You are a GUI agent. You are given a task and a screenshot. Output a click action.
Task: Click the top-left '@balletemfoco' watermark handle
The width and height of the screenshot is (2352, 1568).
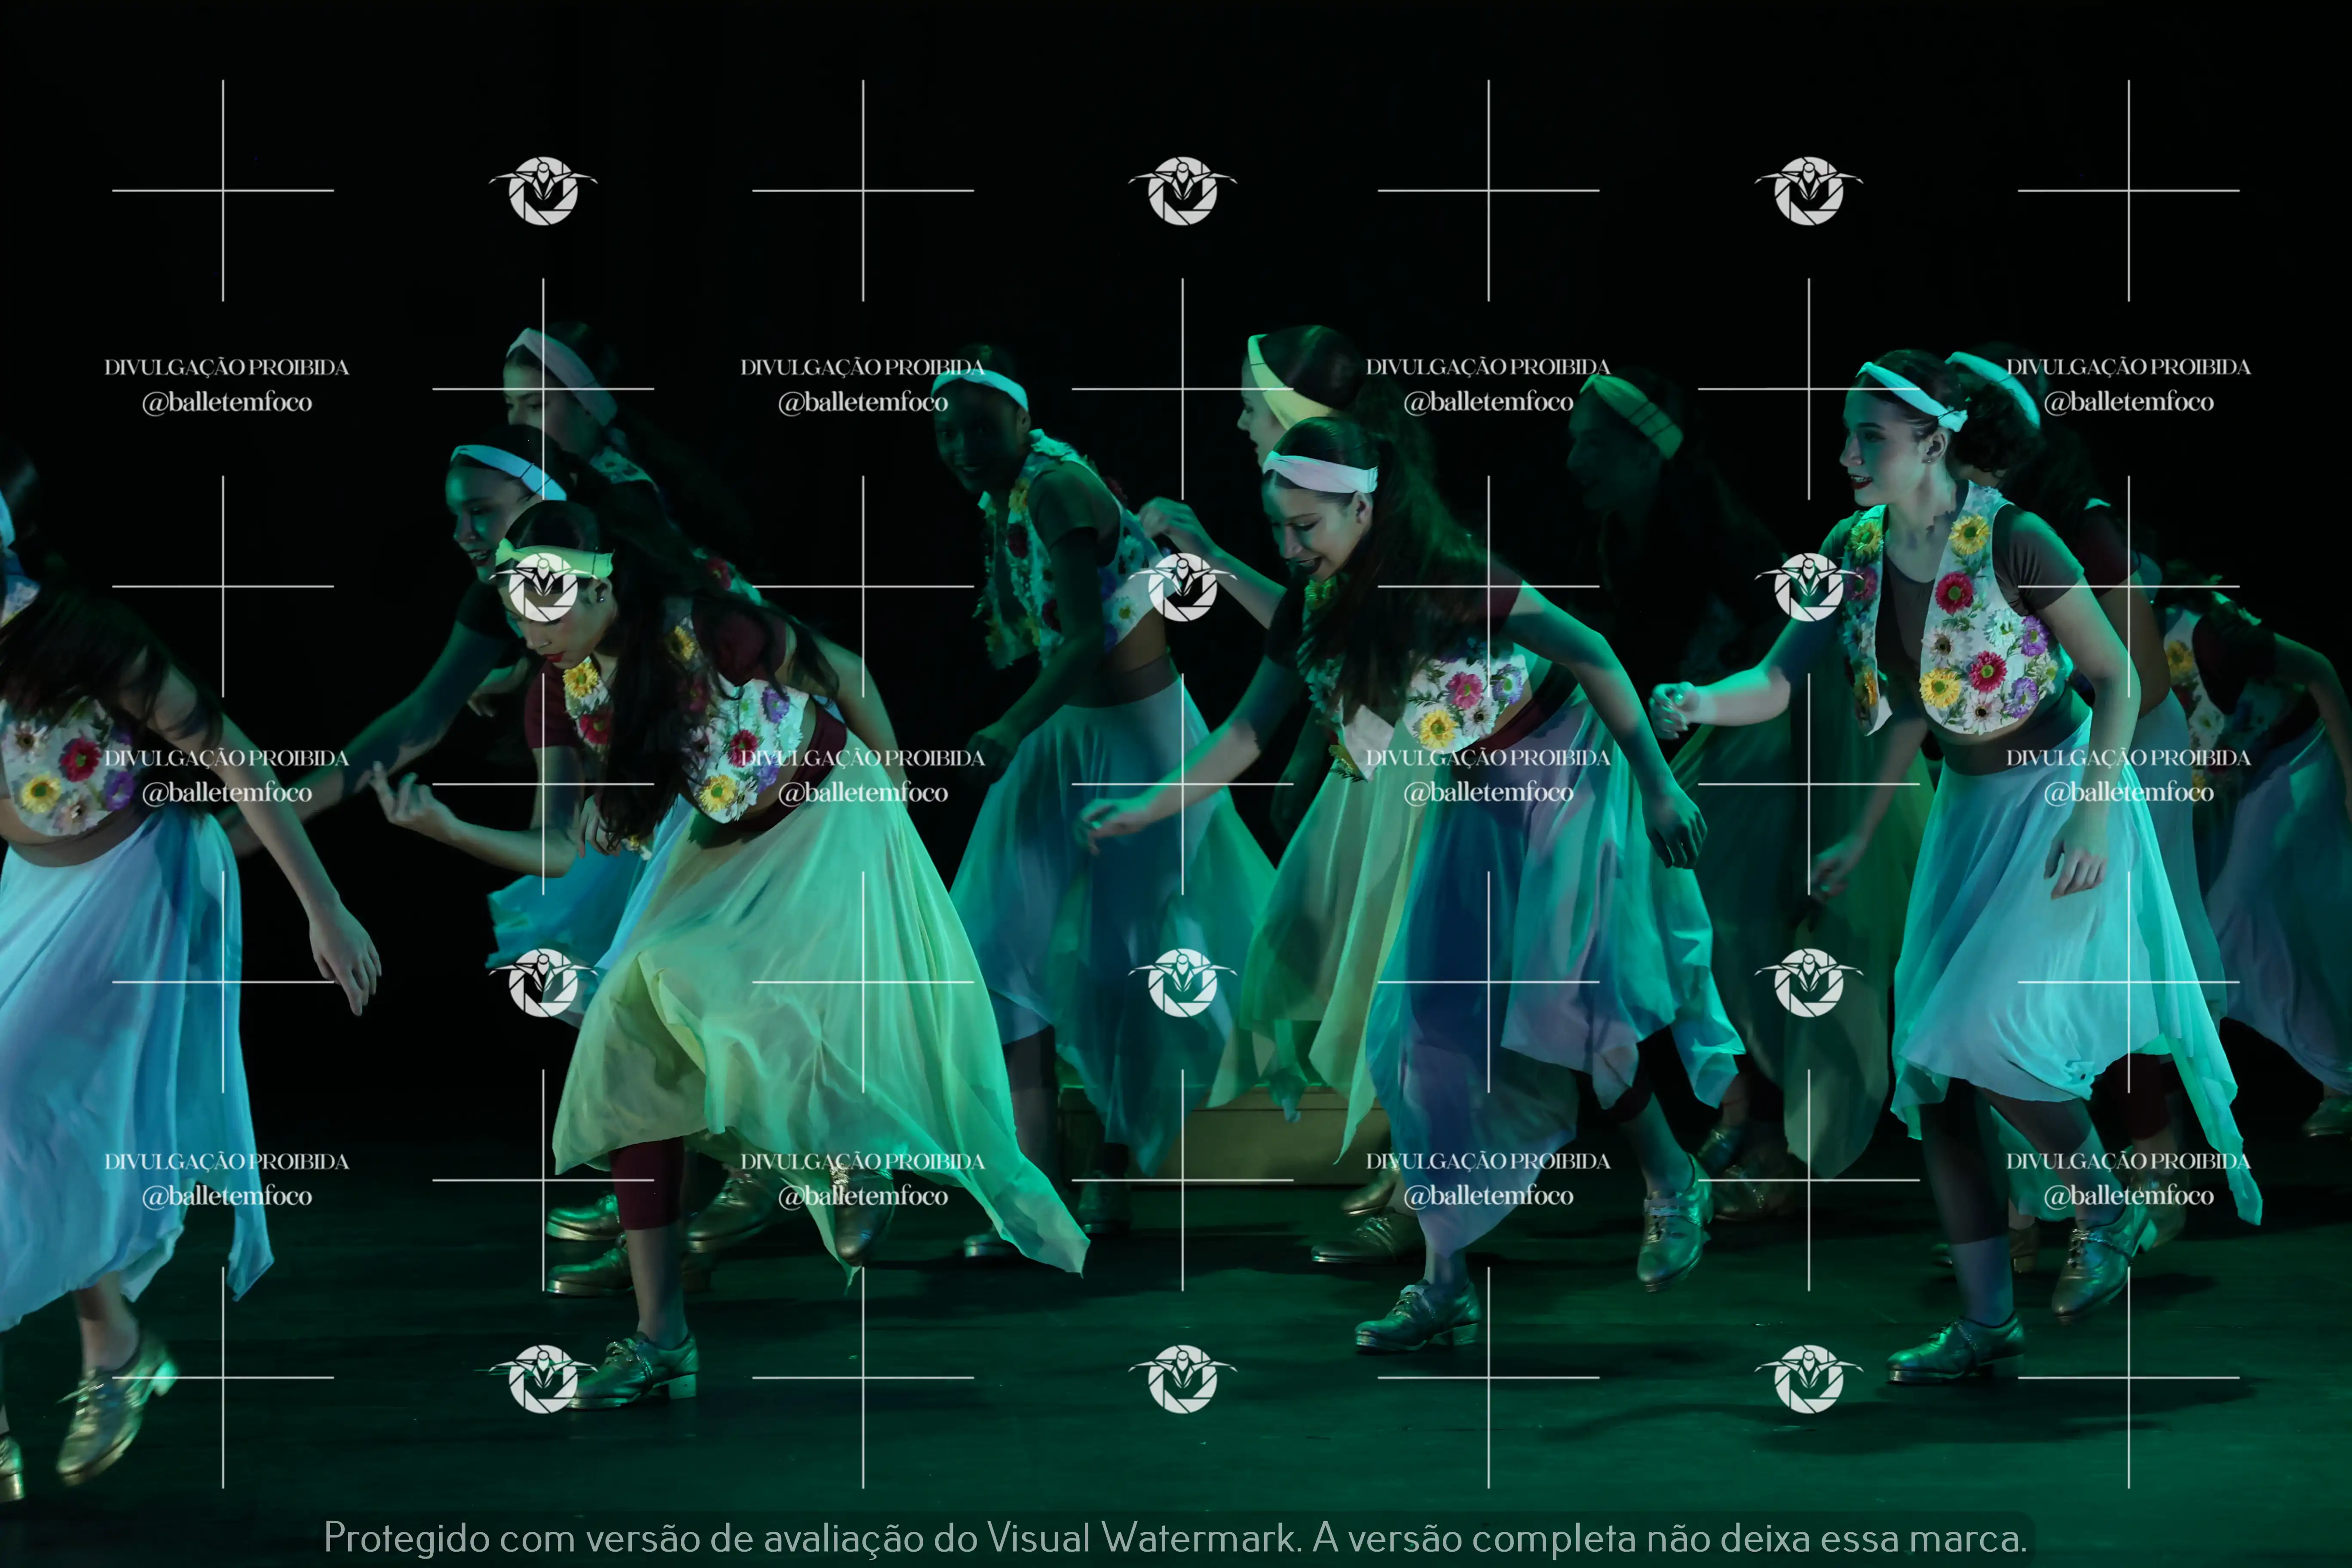[x=227, y=402]
